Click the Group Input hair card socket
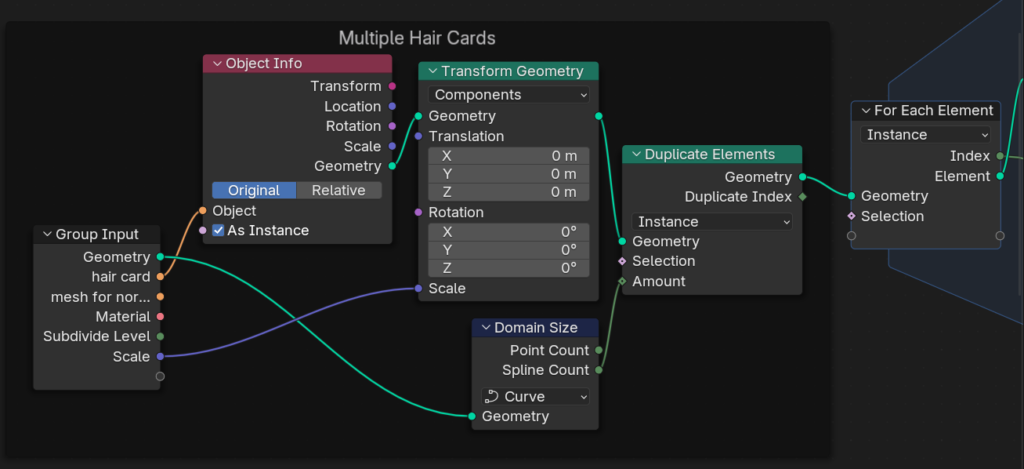 tap(160, 277)
